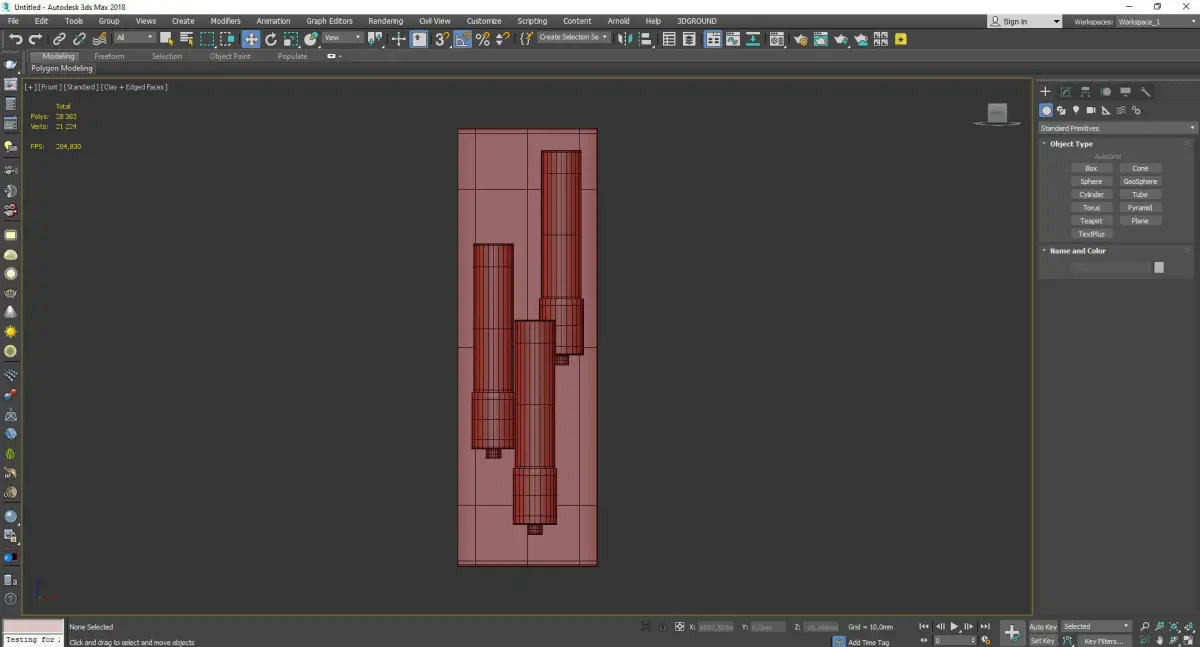
Task: Open the Workspaces dropdown
Action: tap(1156, 21)
